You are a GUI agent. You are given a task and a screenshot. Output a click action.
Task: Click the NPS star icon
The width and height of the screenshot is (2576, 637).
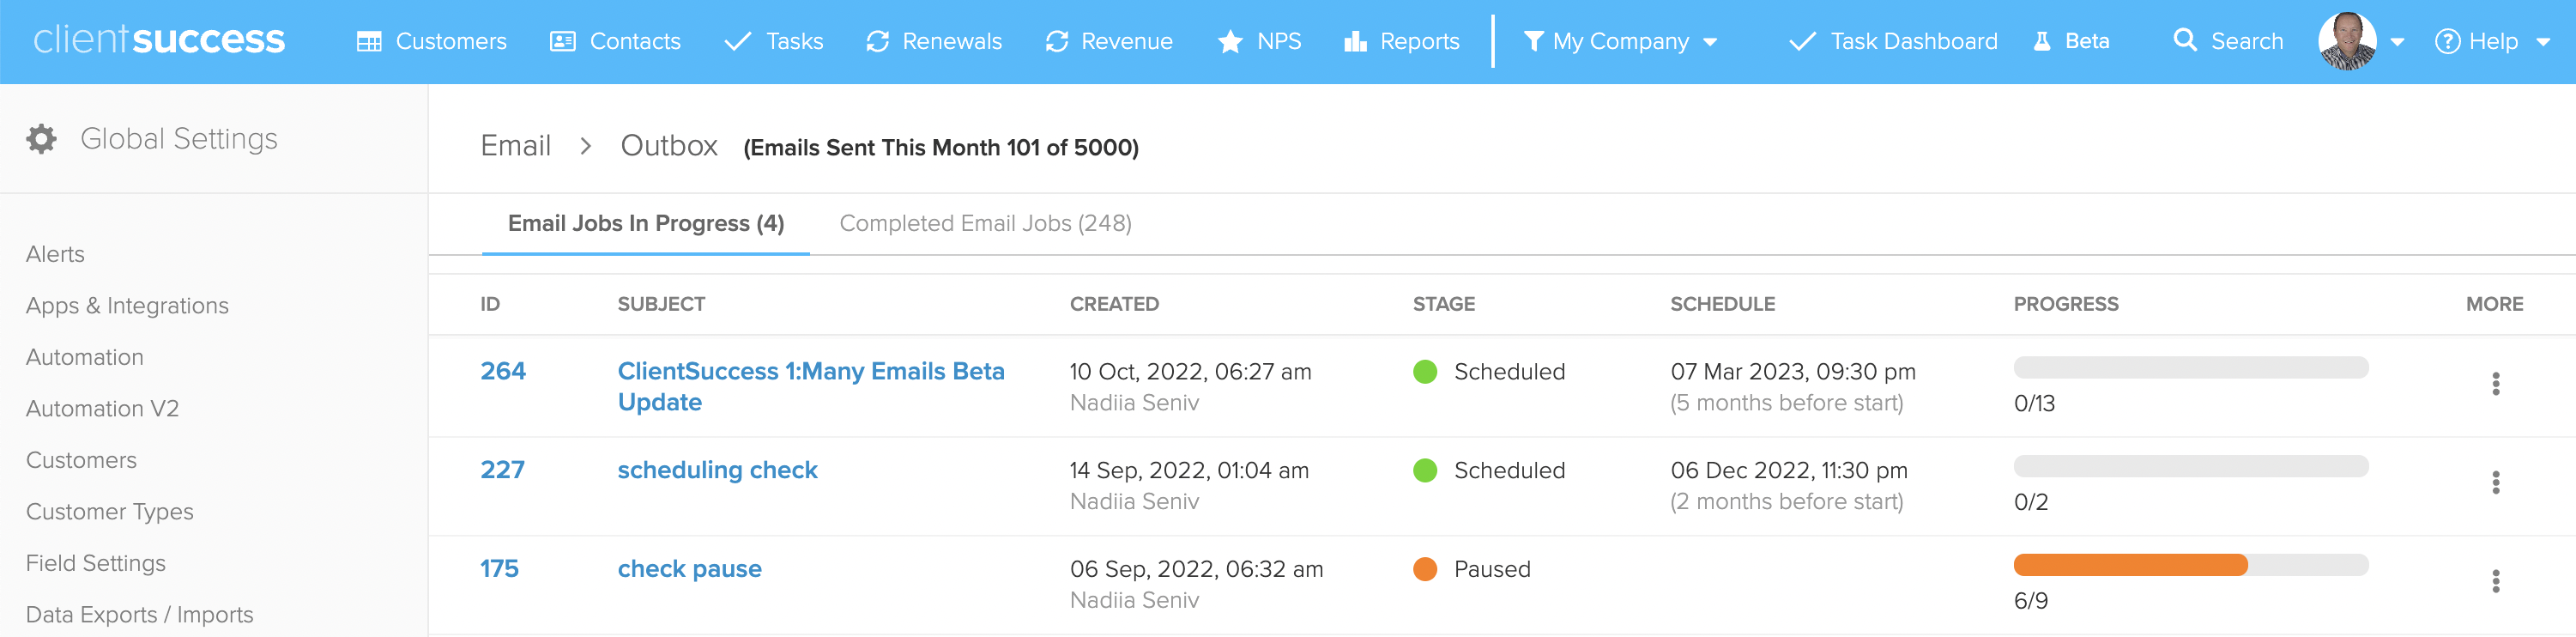click(x=1230, y=41)
